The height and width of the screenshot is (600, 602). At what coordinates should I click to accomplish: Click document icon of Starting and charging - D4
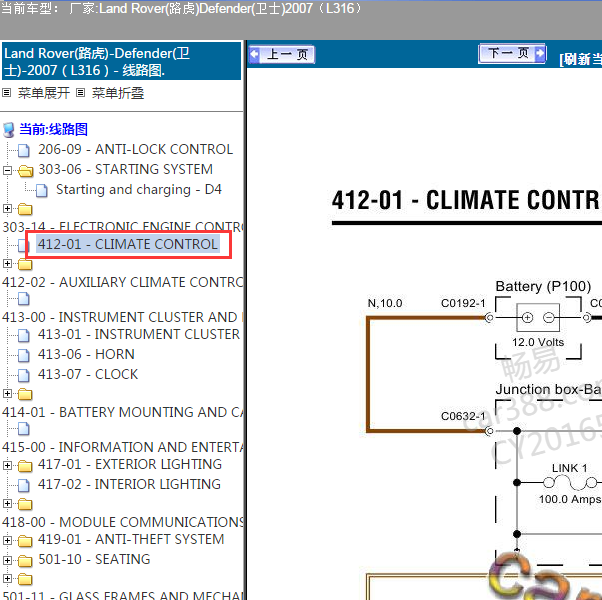point(42,190)
